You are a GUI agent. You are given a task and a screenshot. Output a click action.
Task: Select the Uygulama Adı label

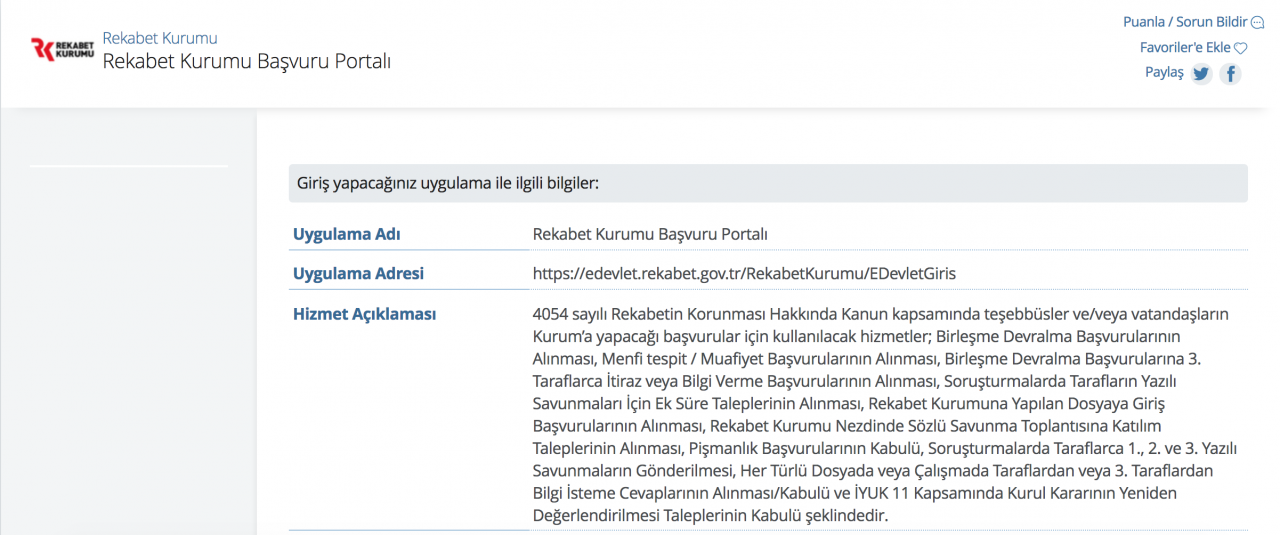[346, 234]
